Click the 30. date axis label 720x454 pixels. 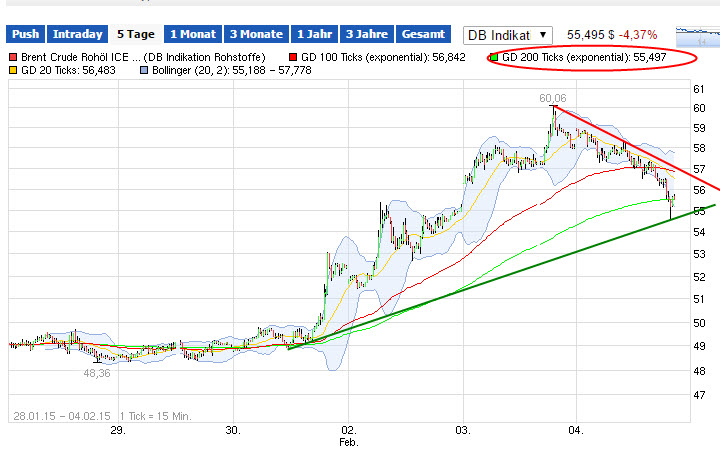coord(233,430)
